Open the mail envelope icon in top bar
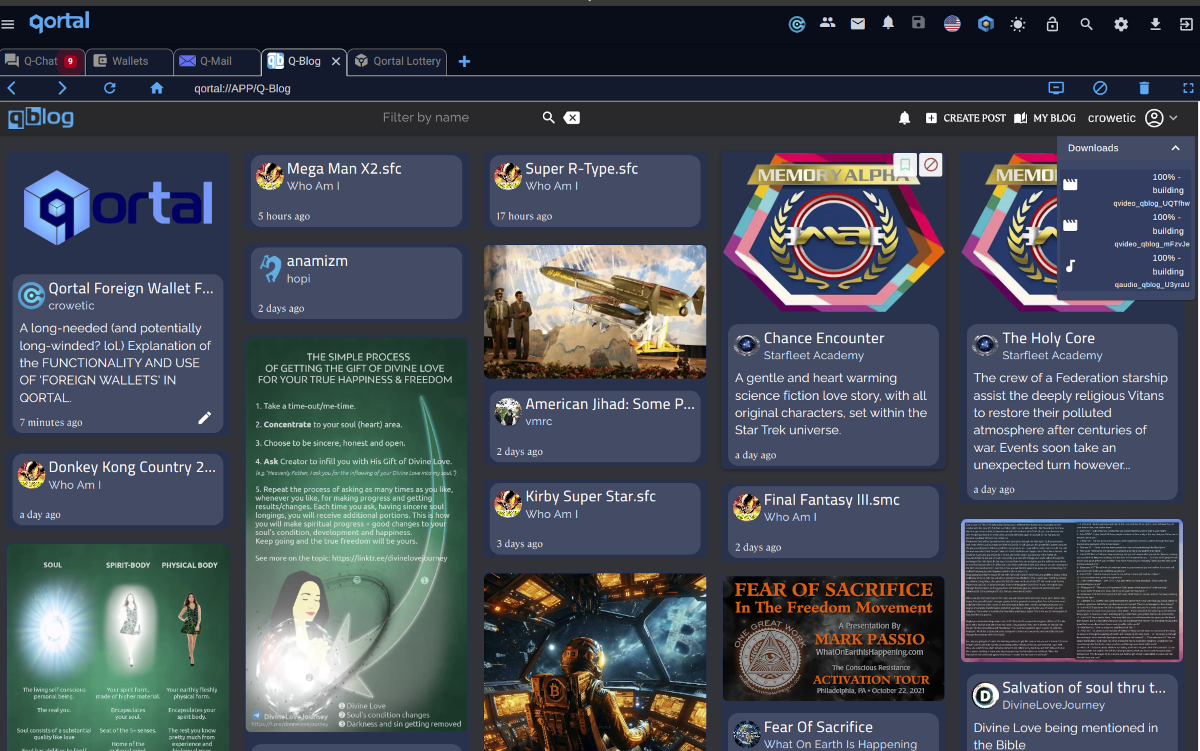The image size is (1200, 751). [858, 23]
